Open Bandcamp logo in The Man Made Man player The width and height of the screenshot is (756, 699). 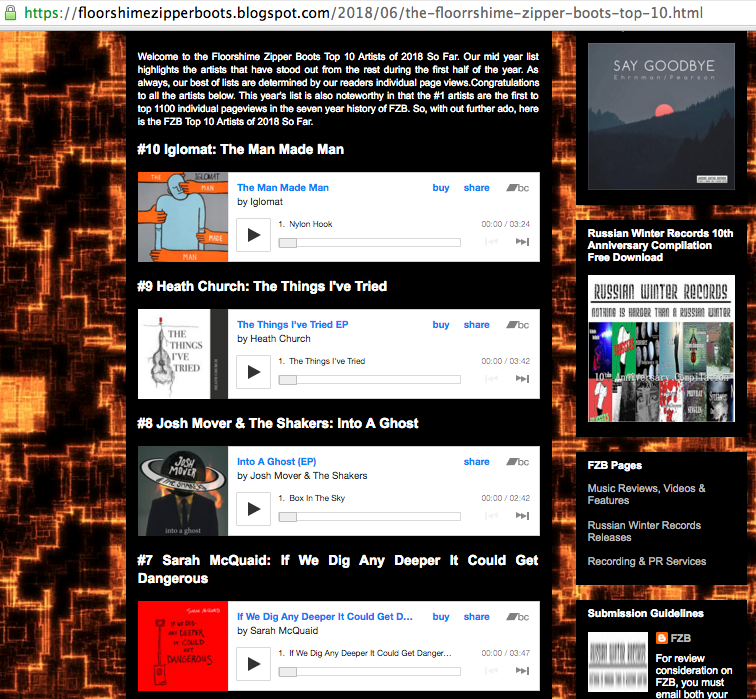click(517, 188)
